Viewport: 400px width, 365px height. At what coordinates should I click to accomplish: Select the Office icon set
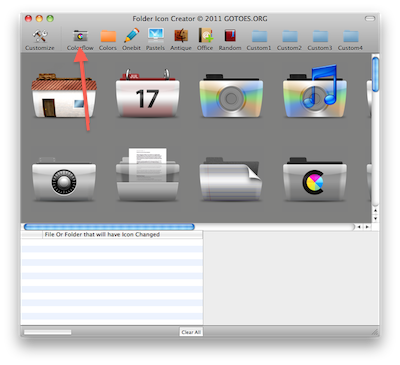(205, 39)
